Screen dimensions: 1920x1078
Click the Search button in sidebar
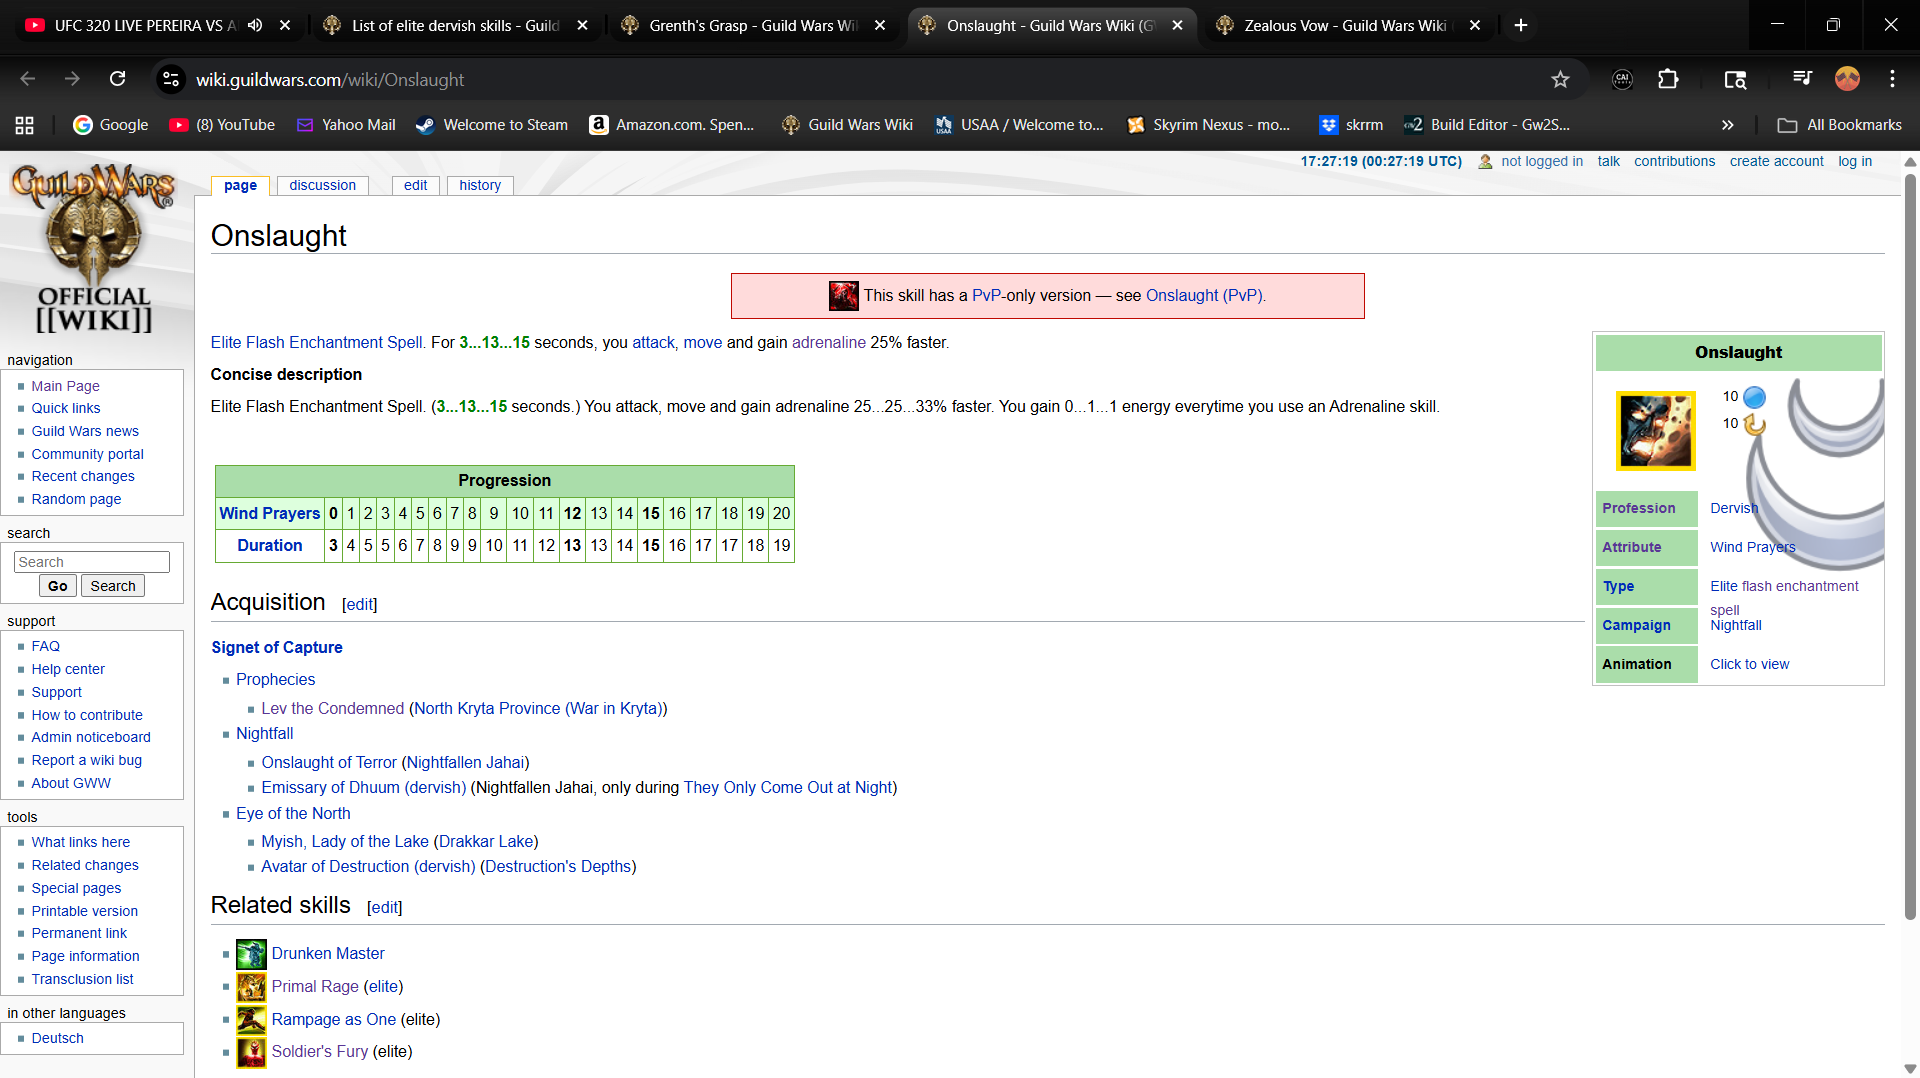[x=113, y=586]
